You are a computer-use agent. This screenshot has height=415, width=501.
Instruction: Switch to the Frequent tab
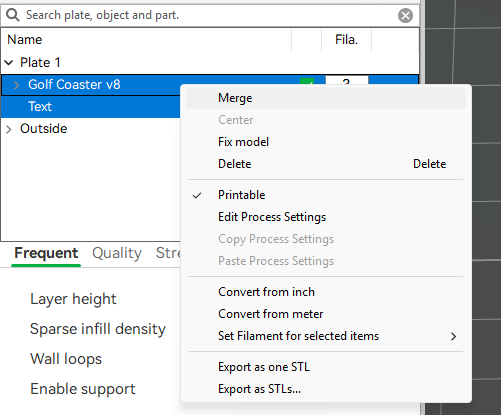click(x=46, y=253)
